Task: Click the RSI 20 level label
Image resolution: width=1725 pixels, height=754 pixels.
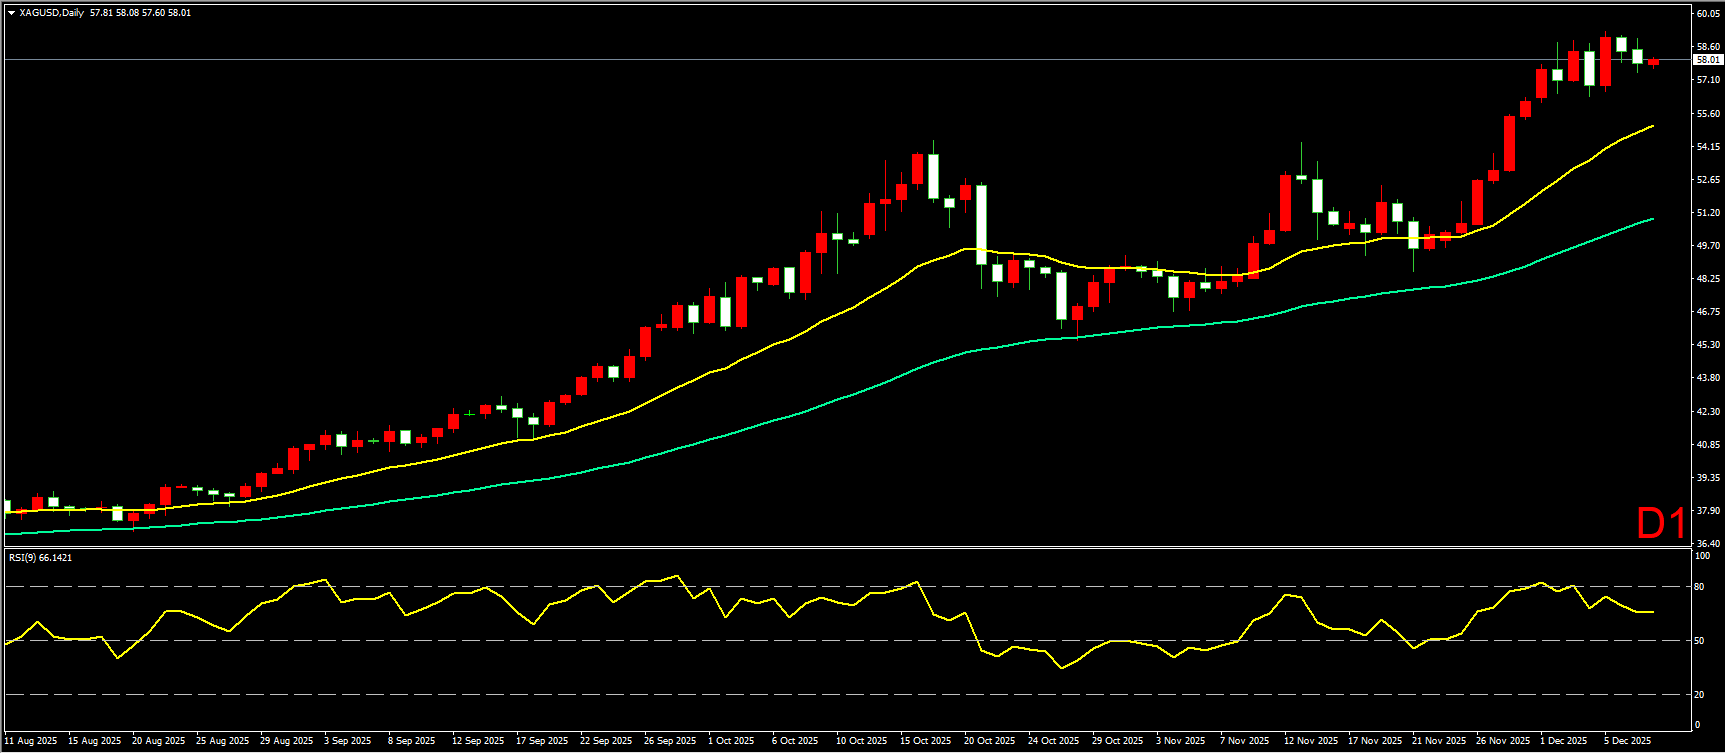Action: pyautogui.click(x=1698, y=695)
